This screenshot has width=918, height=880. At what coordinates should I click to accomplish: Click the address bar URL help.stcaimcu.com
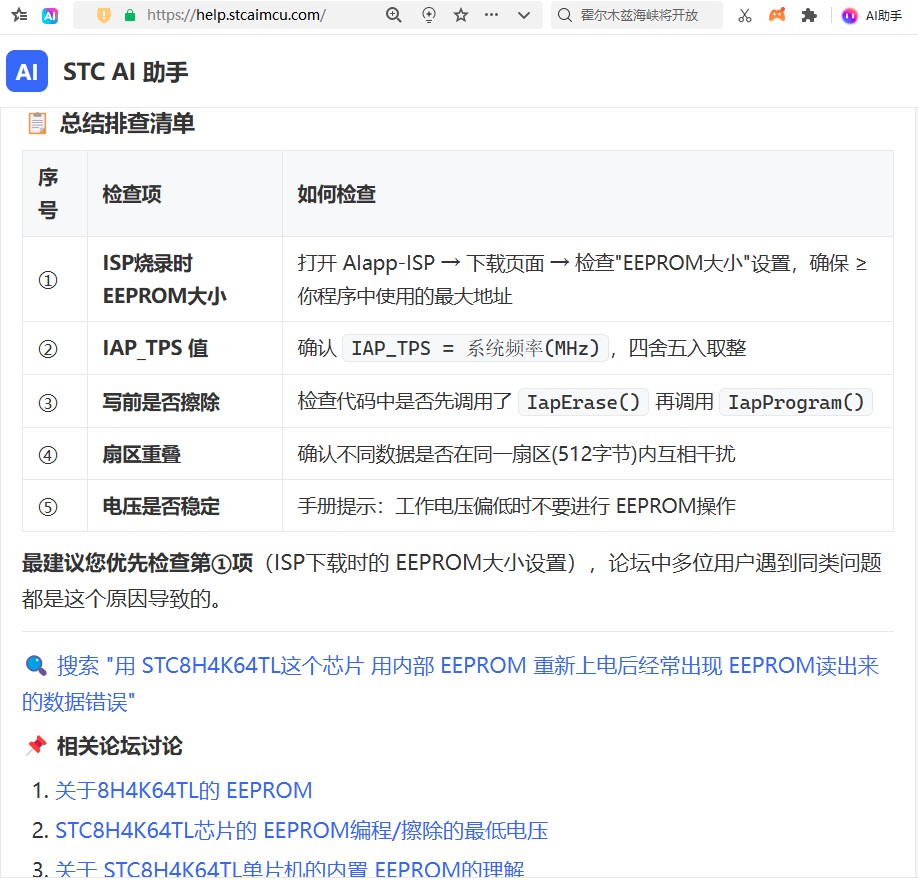[236, 15]
